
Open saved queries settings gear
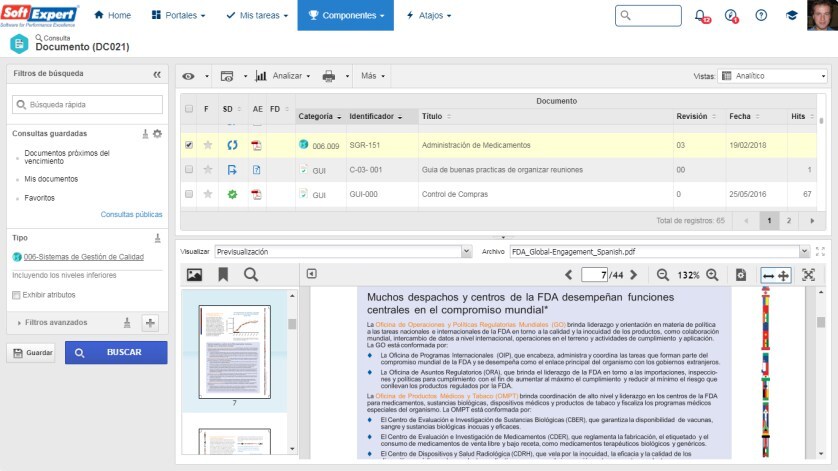pyautogui.click(x=157, y=133)
